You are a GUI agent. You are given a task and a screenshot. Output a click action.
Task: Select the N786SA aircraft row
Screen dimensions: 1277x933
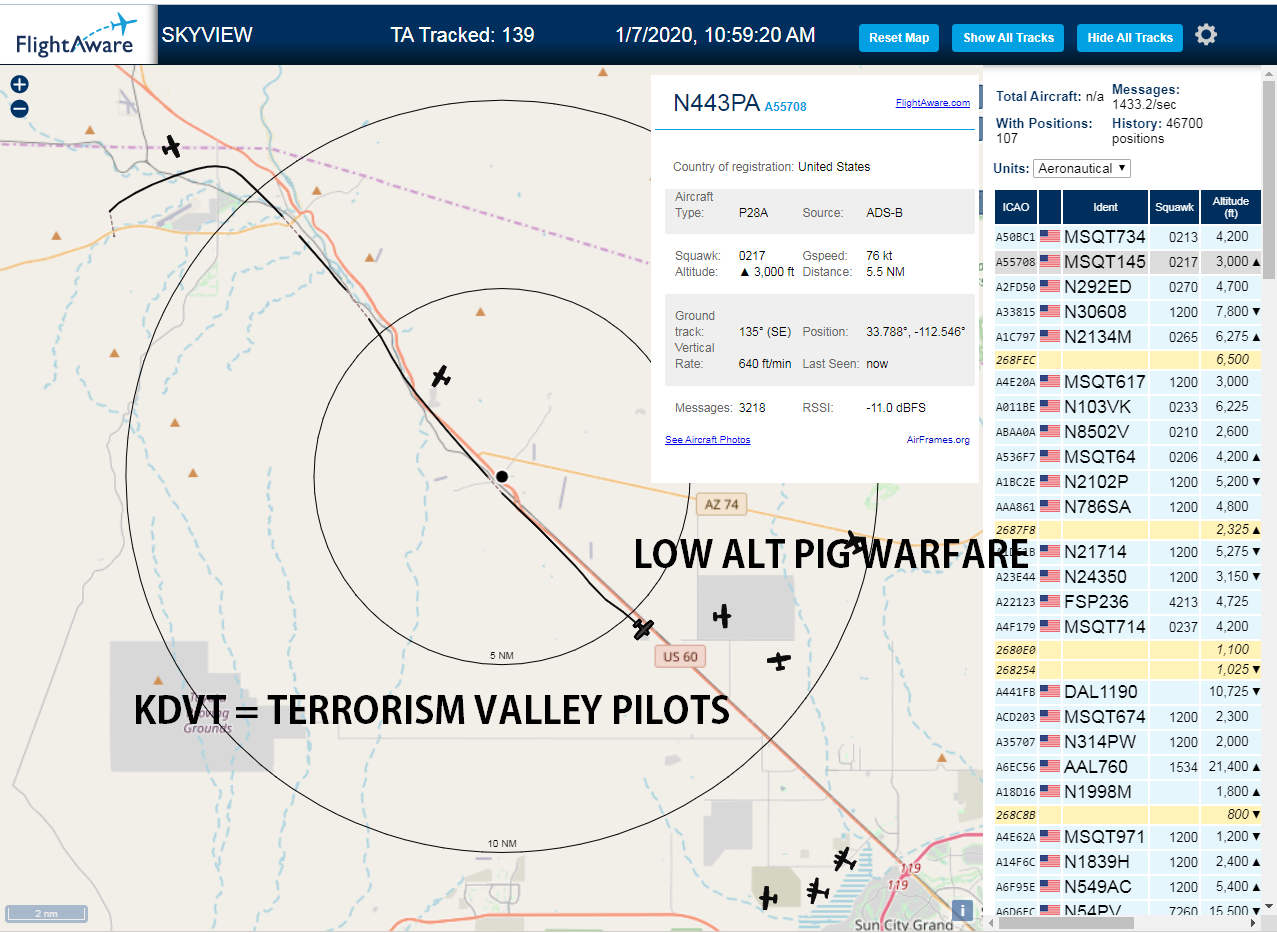point(1128,507)
